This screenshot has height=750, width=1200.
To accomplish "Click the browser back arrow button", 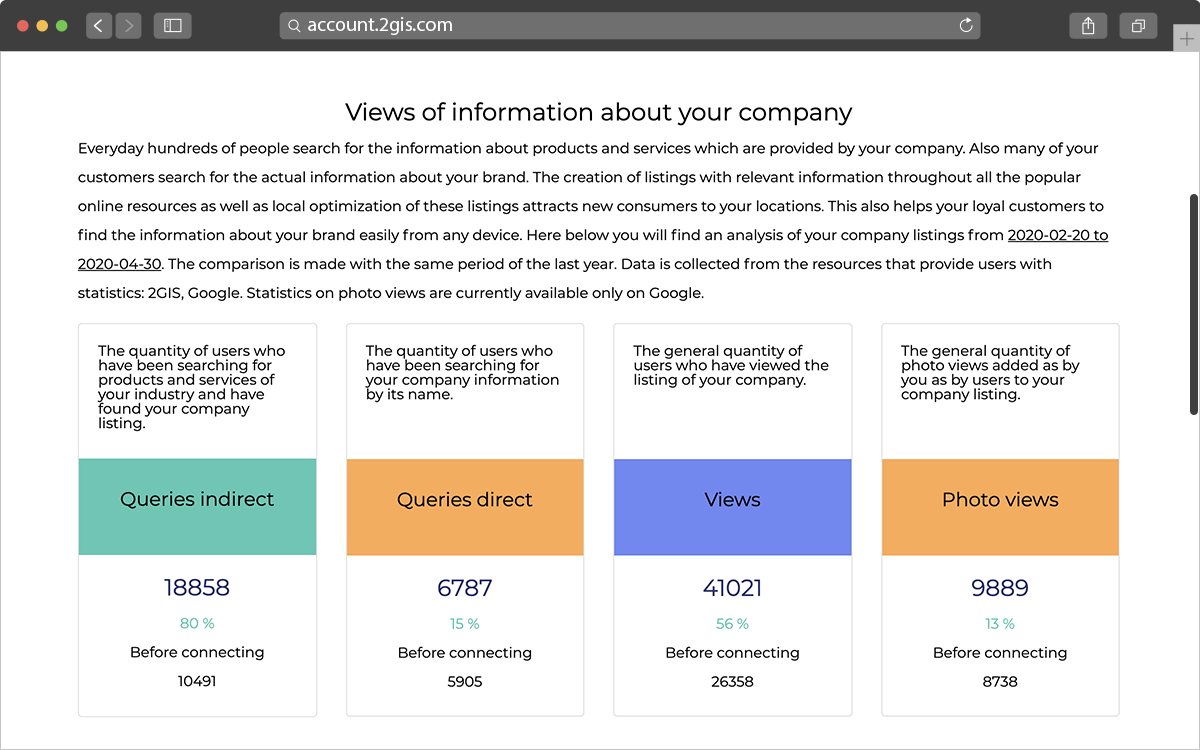I will pyautogui.click(x=98, y=26).
